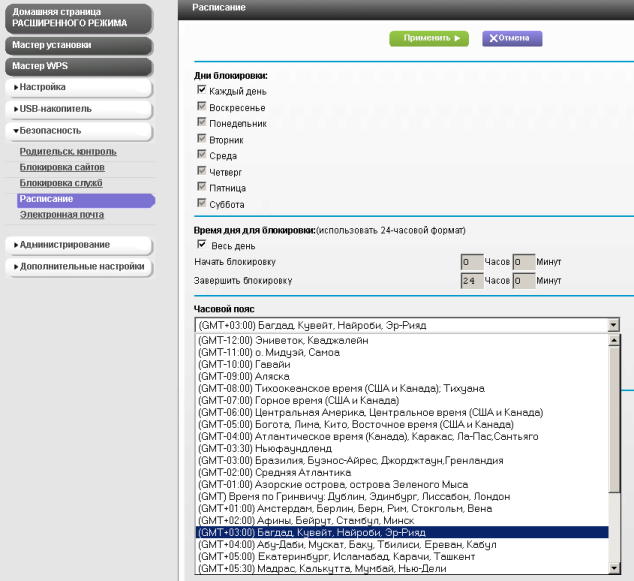Viewport: 634px width, 581px height.
Task: Open Мастер WPS
Action: click(x=79, y=66)
